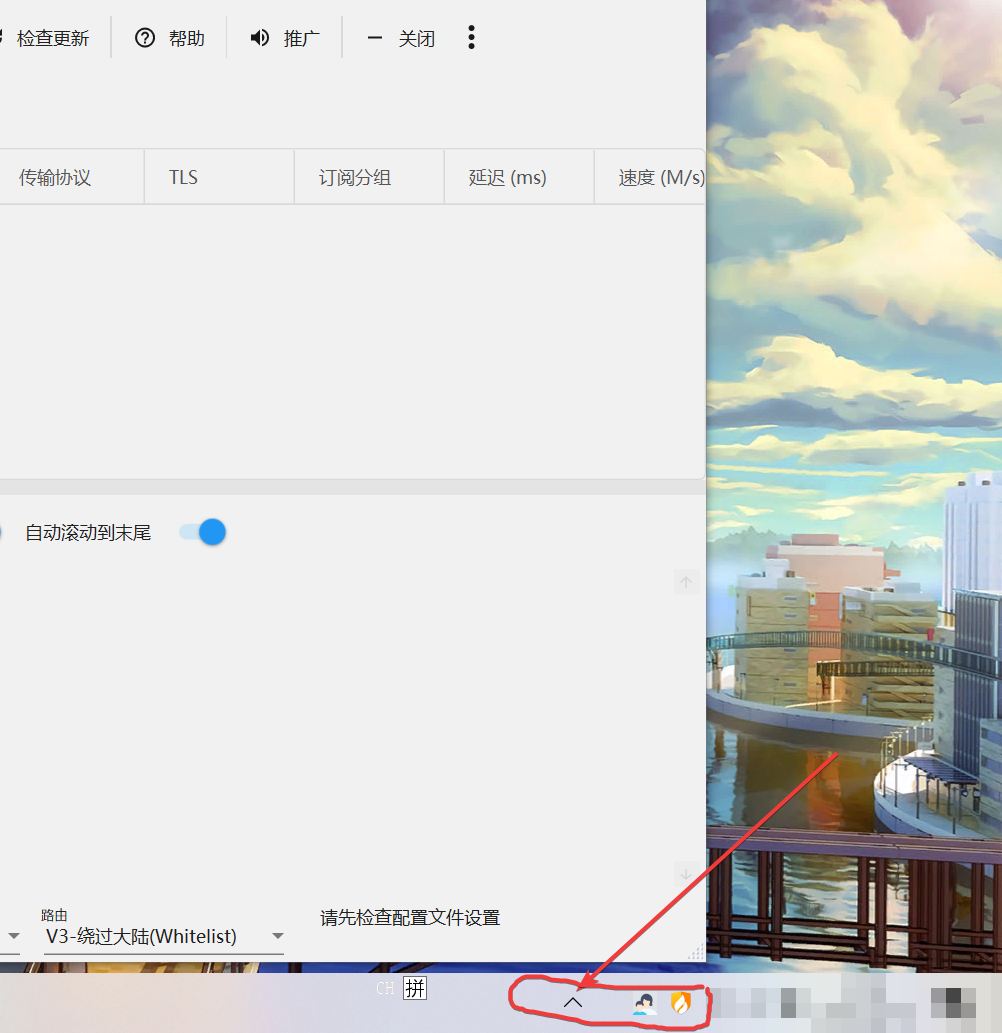The image size is (1002, 1033).
Task: Select the 订阅分组 column header
Action: tap(355, 178)
